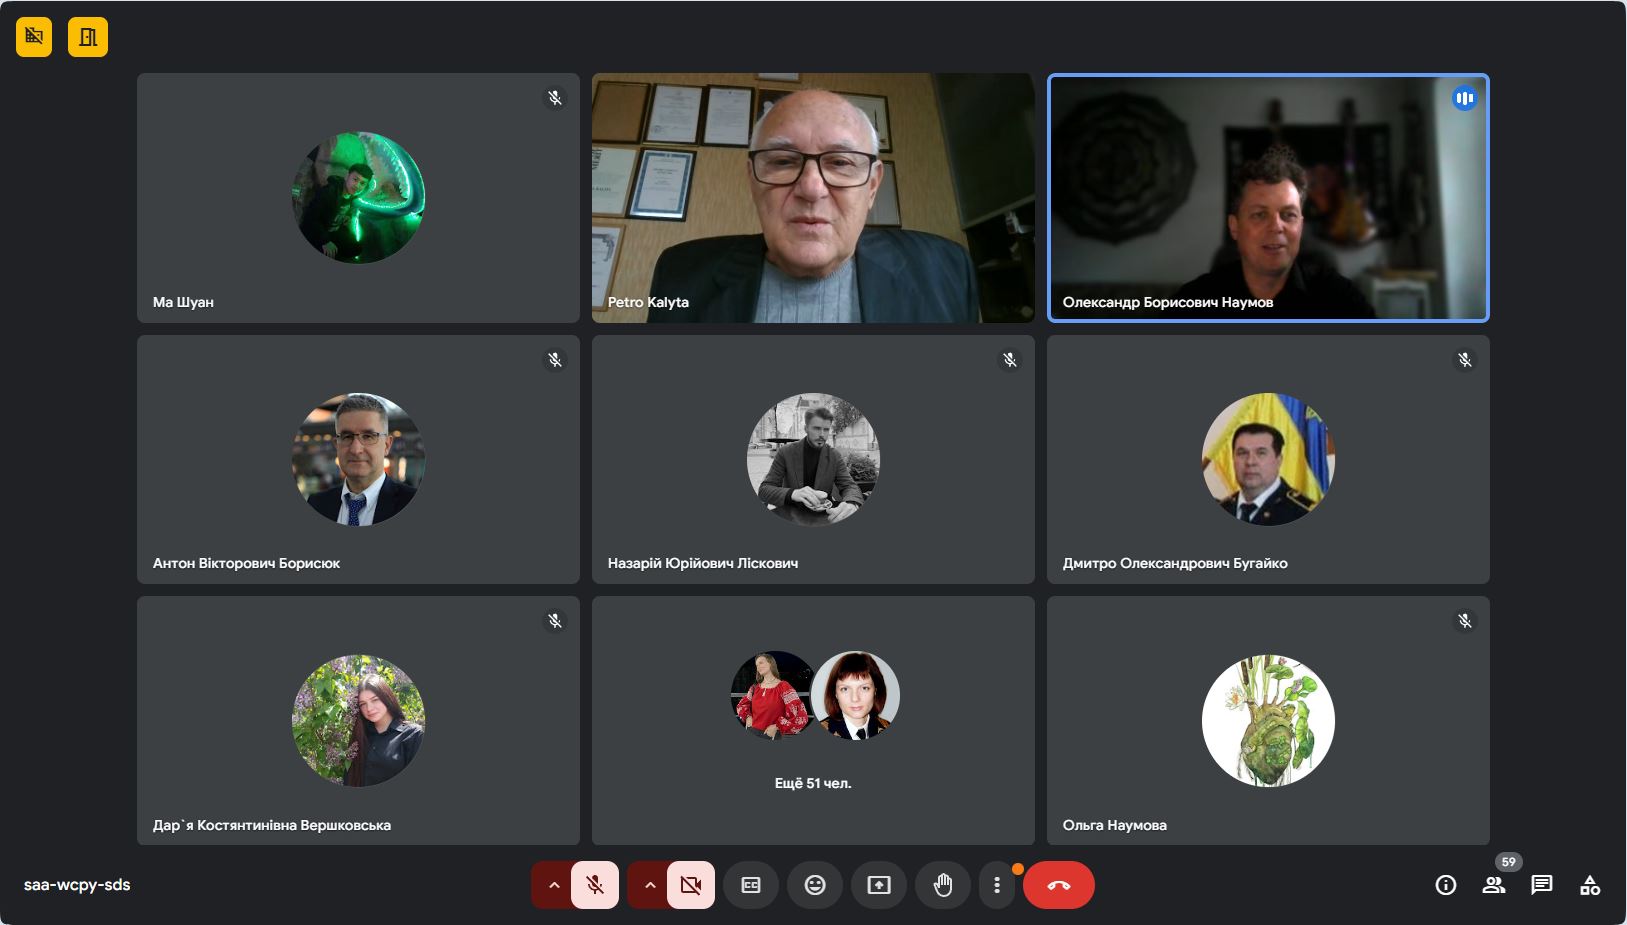Unmute the microphone toggle
The image size is (1627, 925).
595,885
